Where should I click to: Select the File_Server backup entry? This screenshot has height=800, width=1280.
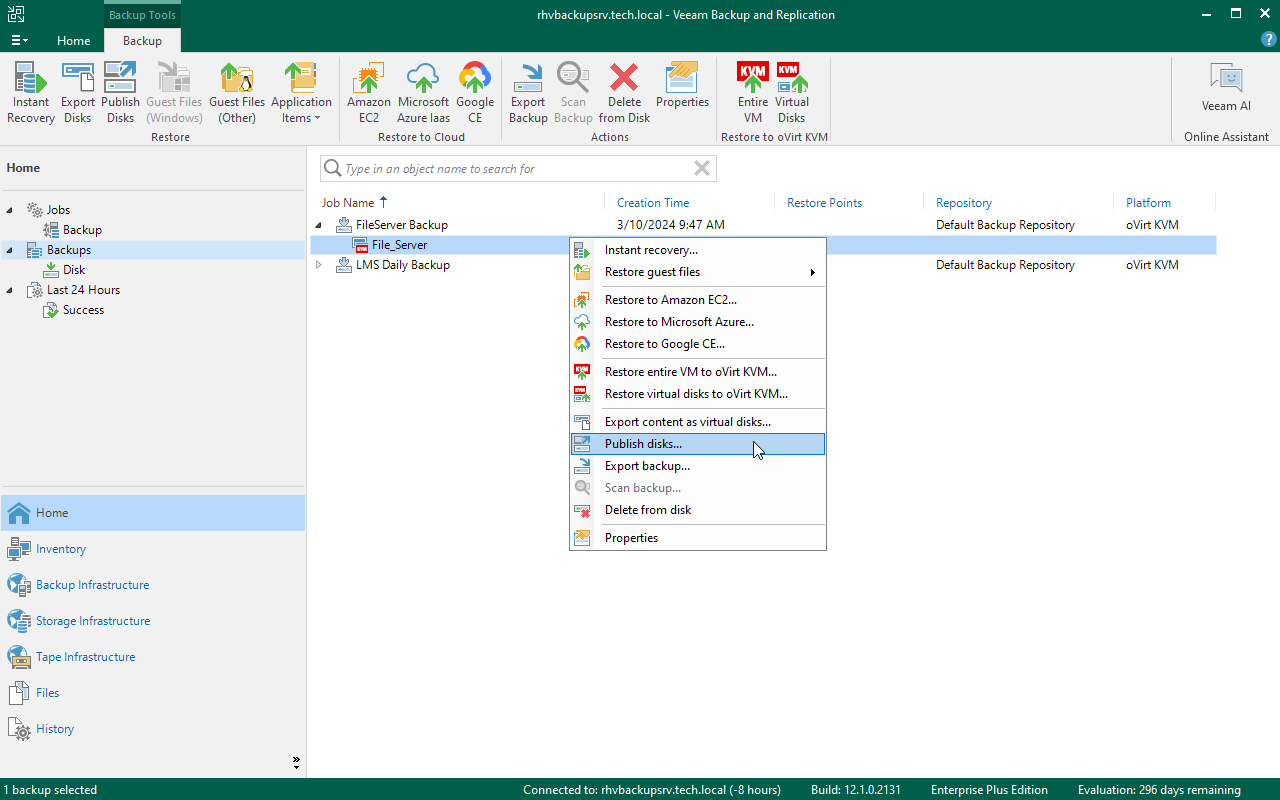tap(399, 245)
